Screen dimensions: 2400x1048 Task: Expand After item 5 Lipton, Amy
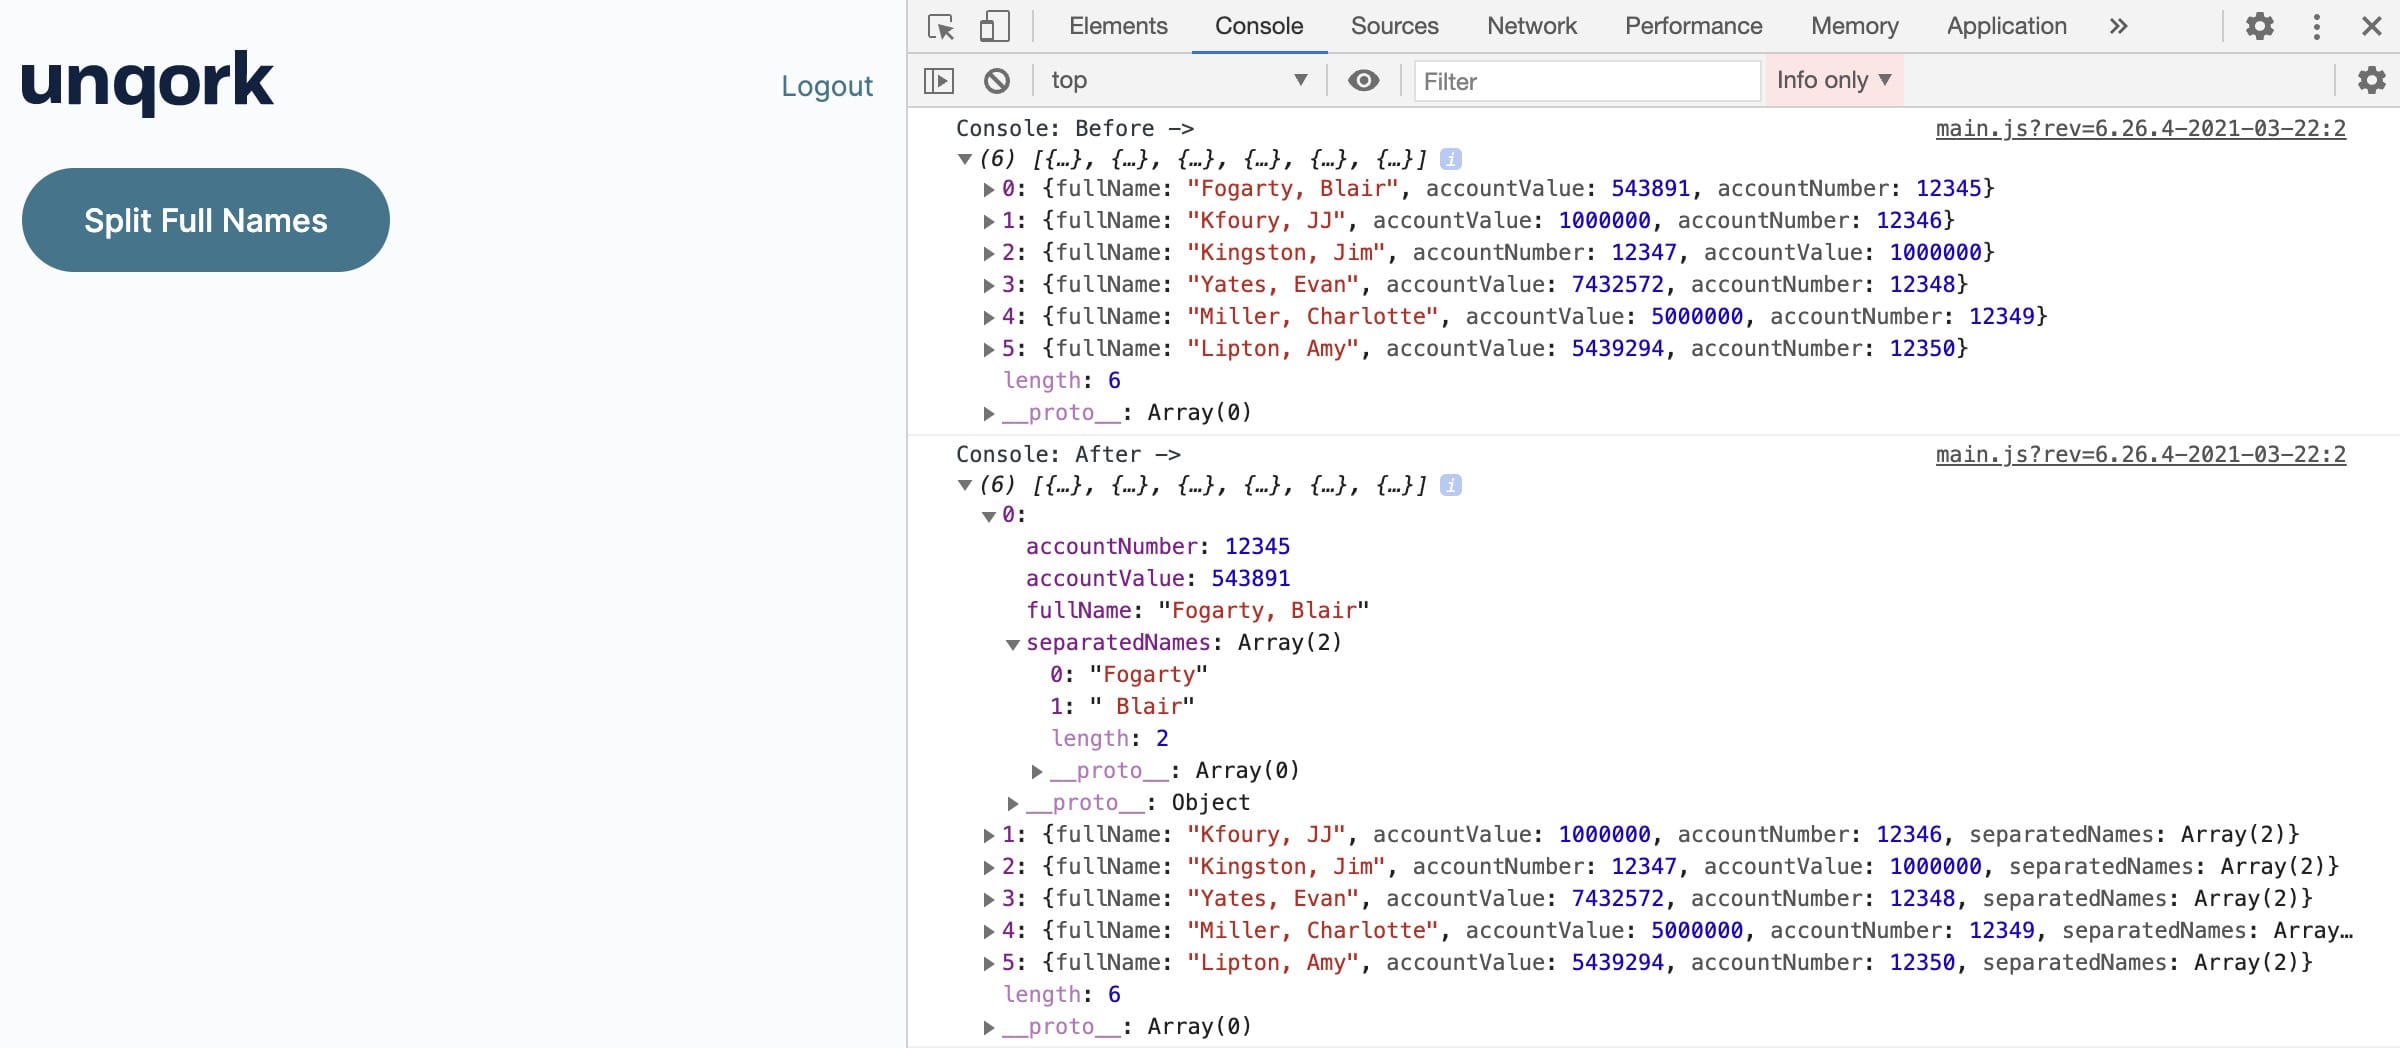click(x=988, y=963)
